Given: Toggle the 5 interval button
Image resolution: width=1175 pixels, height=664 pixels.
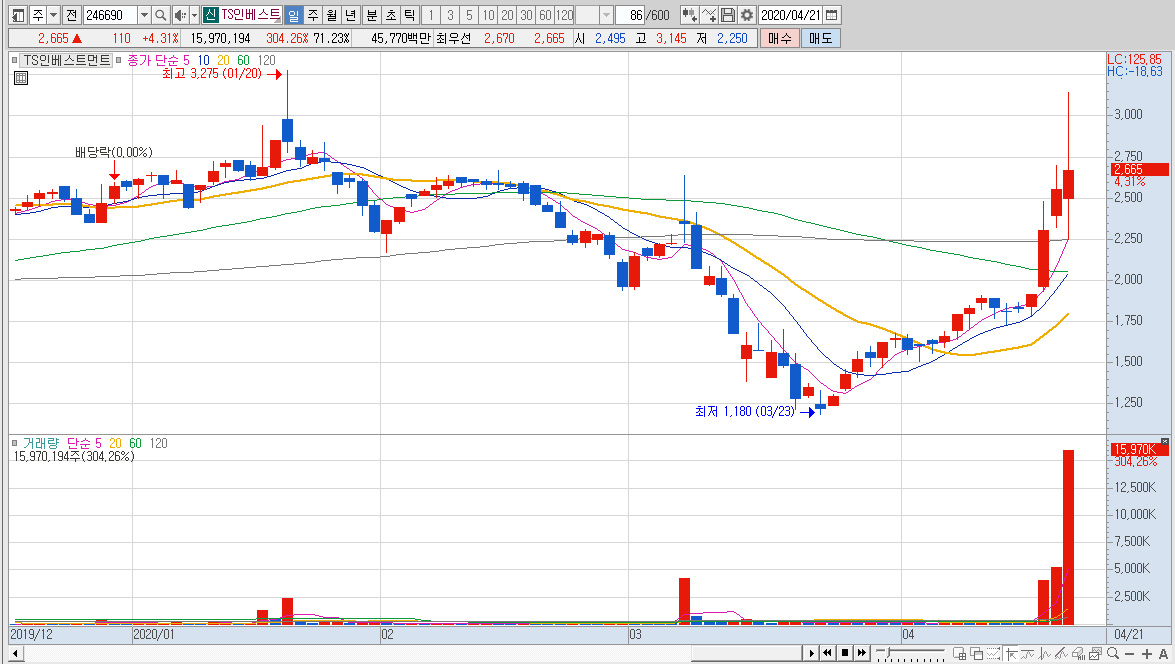Looking at the screenshot, I should (469, 15).
